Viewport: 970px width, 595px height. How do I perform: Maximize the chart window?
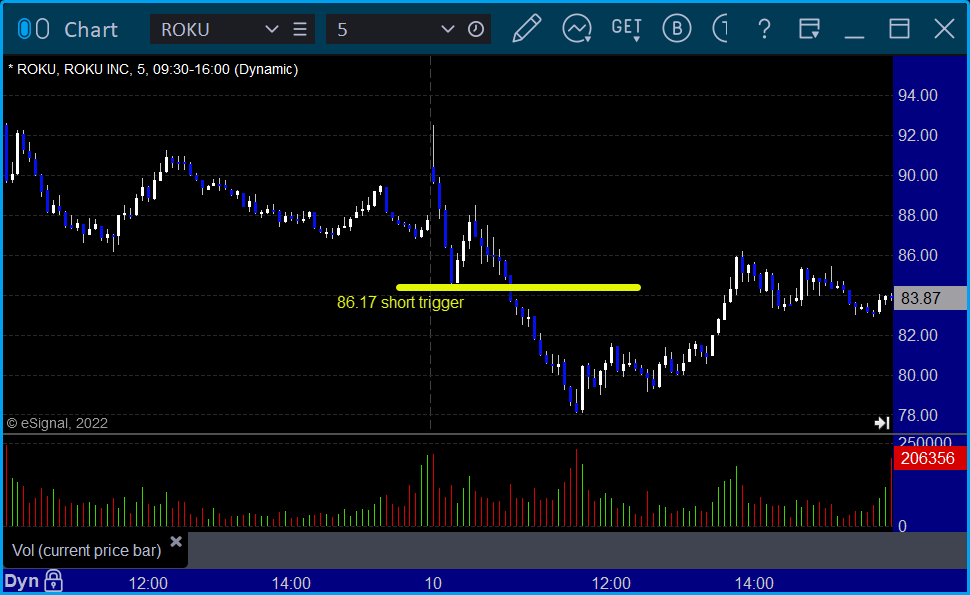(899, 28)
